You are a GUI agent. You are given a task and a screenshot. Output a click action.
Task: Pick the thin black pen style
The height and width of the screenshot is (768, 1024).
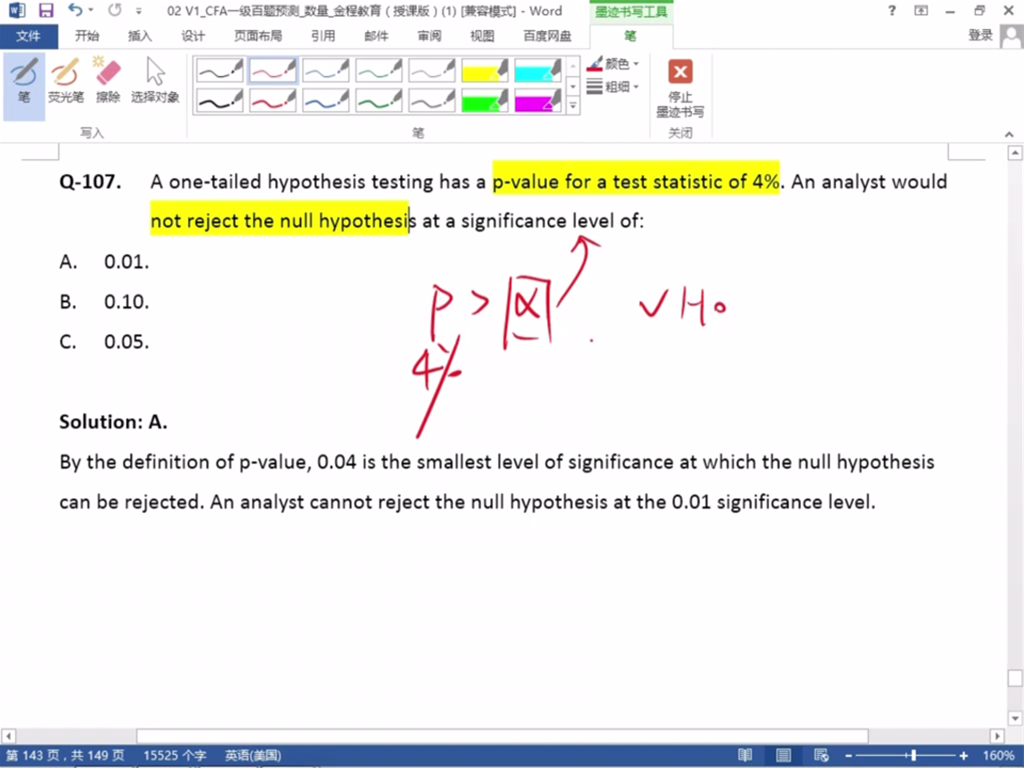pyautogui.click(x=219, y=71)
